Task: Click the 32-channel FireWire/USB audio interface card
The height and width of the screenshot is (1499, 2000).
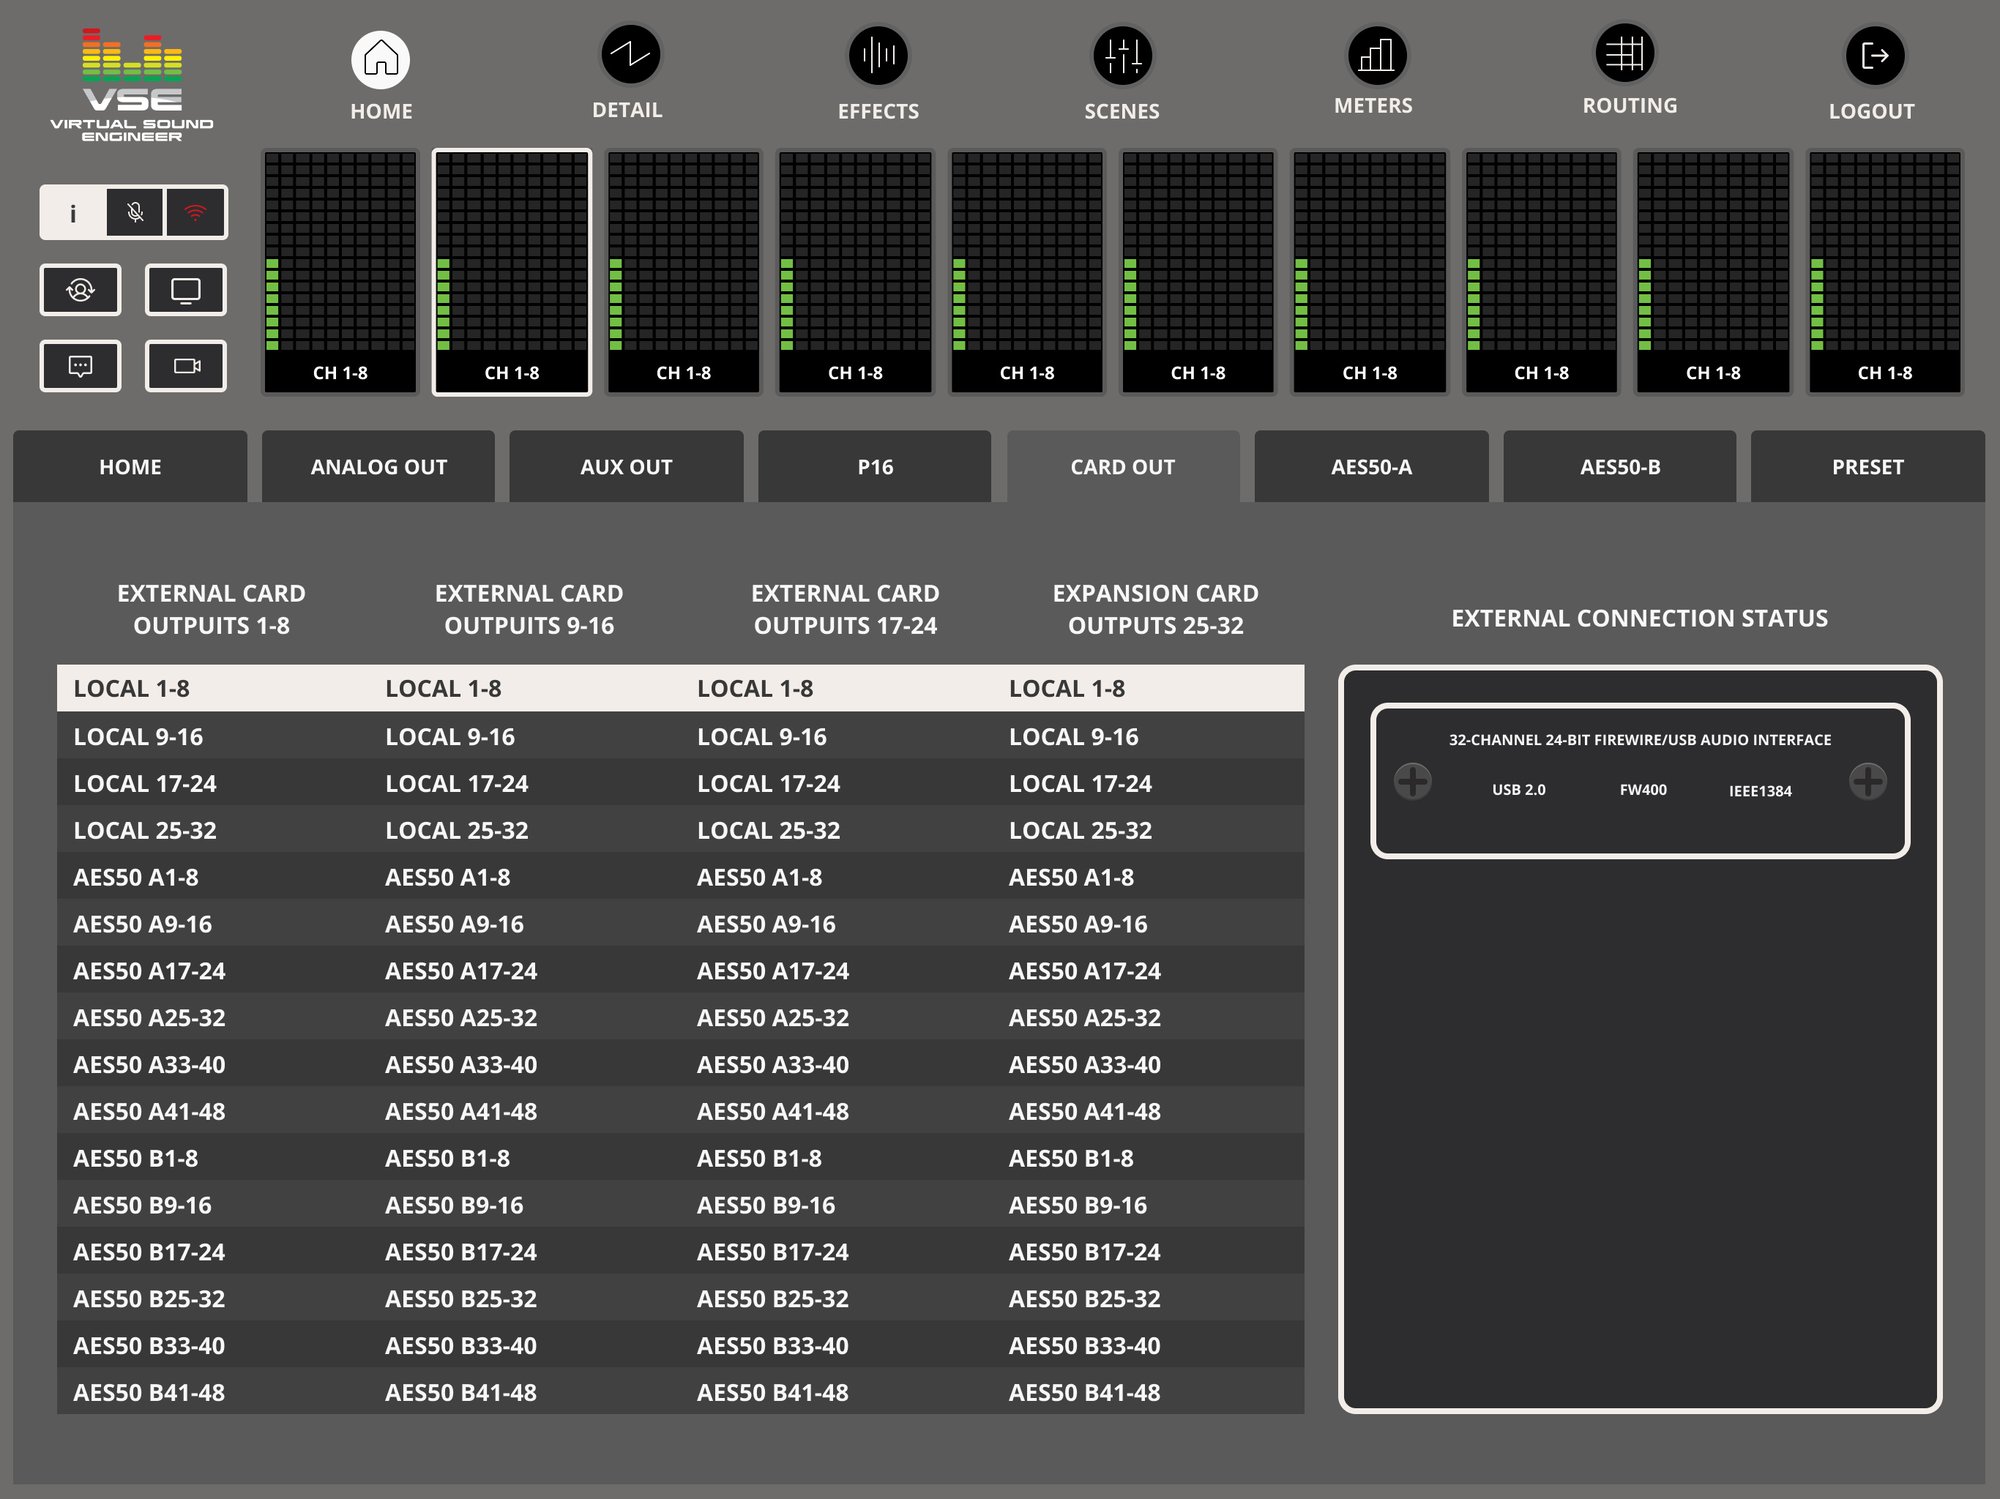Action: click(x=1639, y=780)
